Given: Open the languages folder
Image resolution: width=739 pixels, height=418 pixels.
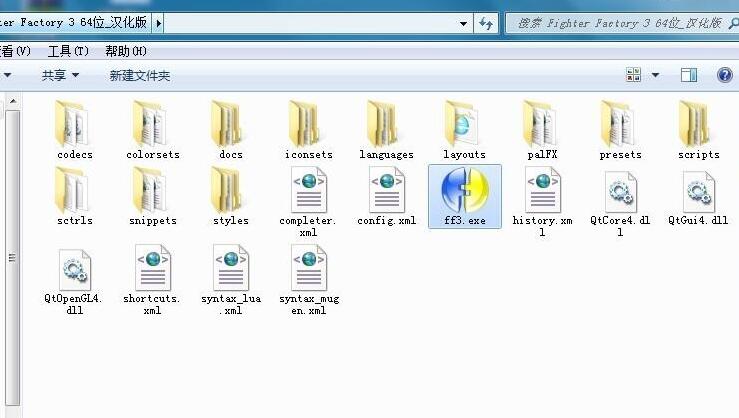Looking at the screenshot, I should click(x=386, y=130).
